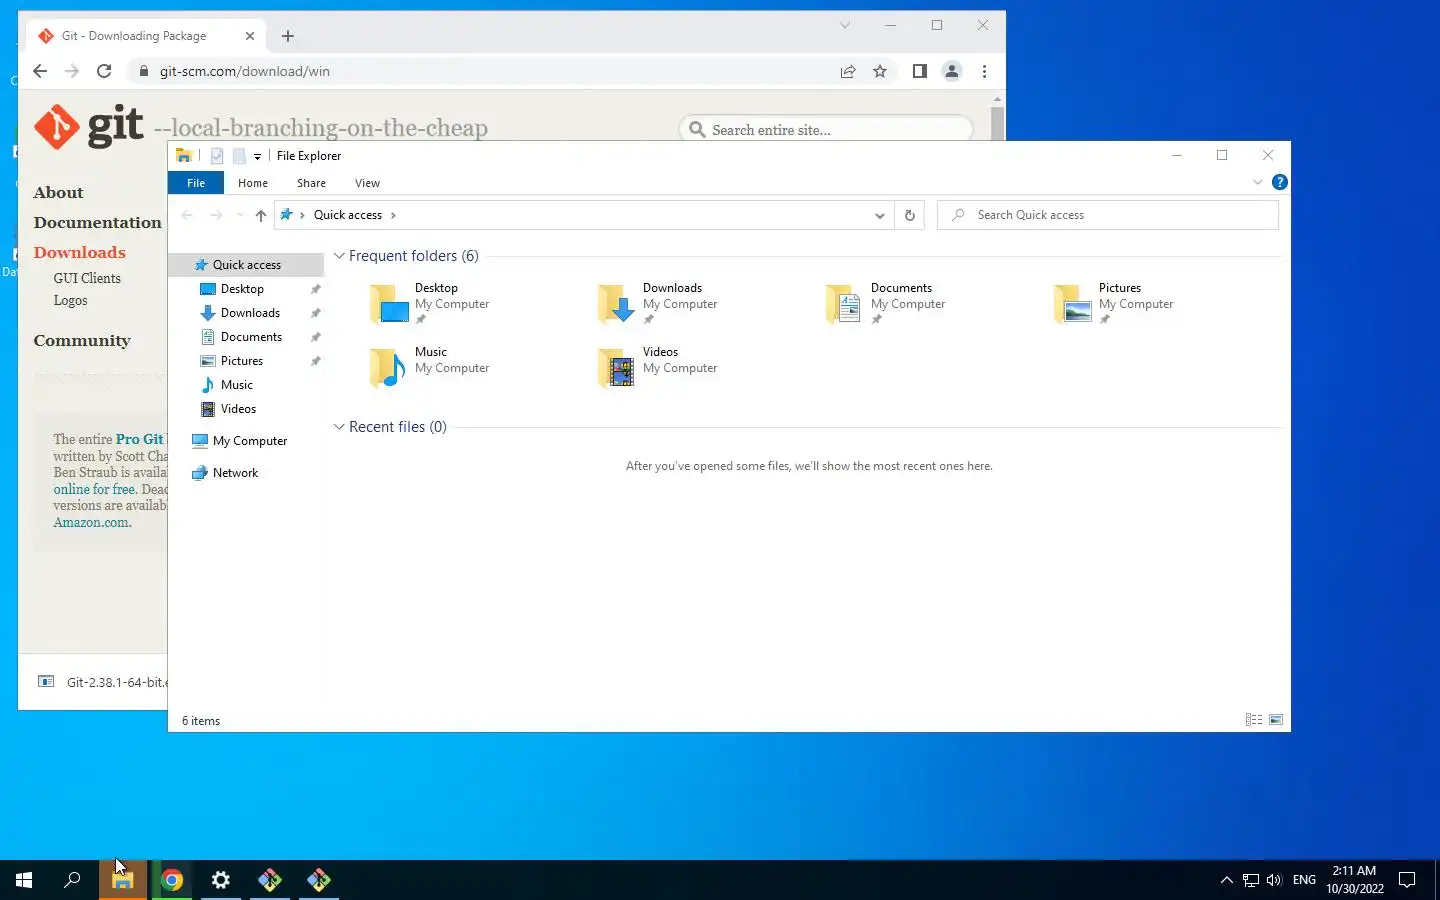Viewport: 1440px width, 900px height.
Task: Select Desktop in navigation pane
Action: (242, 289)
